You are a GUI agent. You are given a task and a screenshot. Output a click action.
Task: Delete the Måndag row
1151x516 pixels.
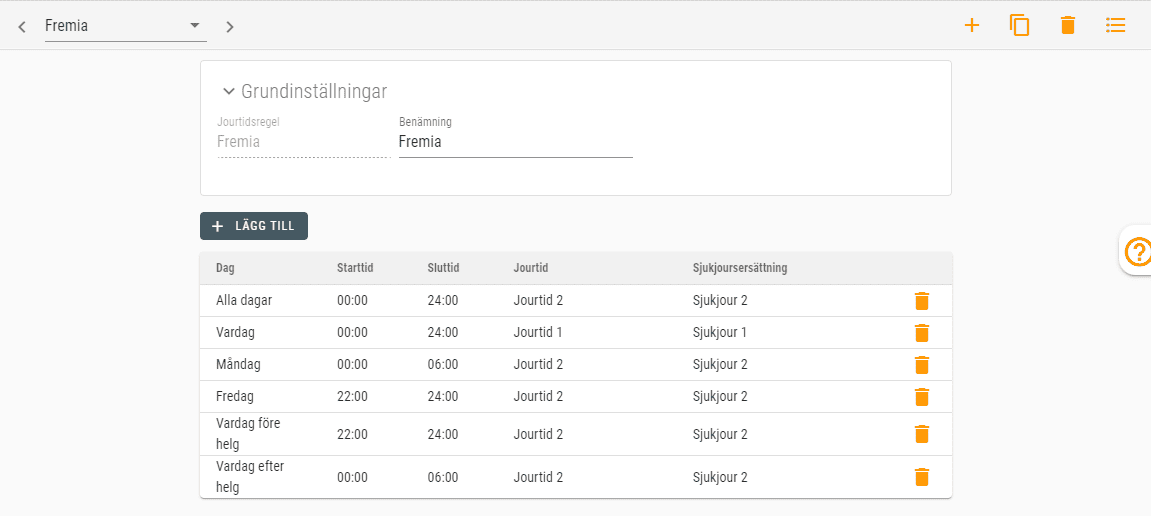(x=922, y=365)
